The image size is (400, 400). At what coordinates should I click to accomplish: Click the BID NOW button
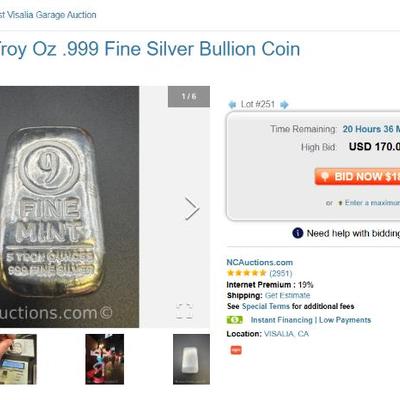[357, 176]
